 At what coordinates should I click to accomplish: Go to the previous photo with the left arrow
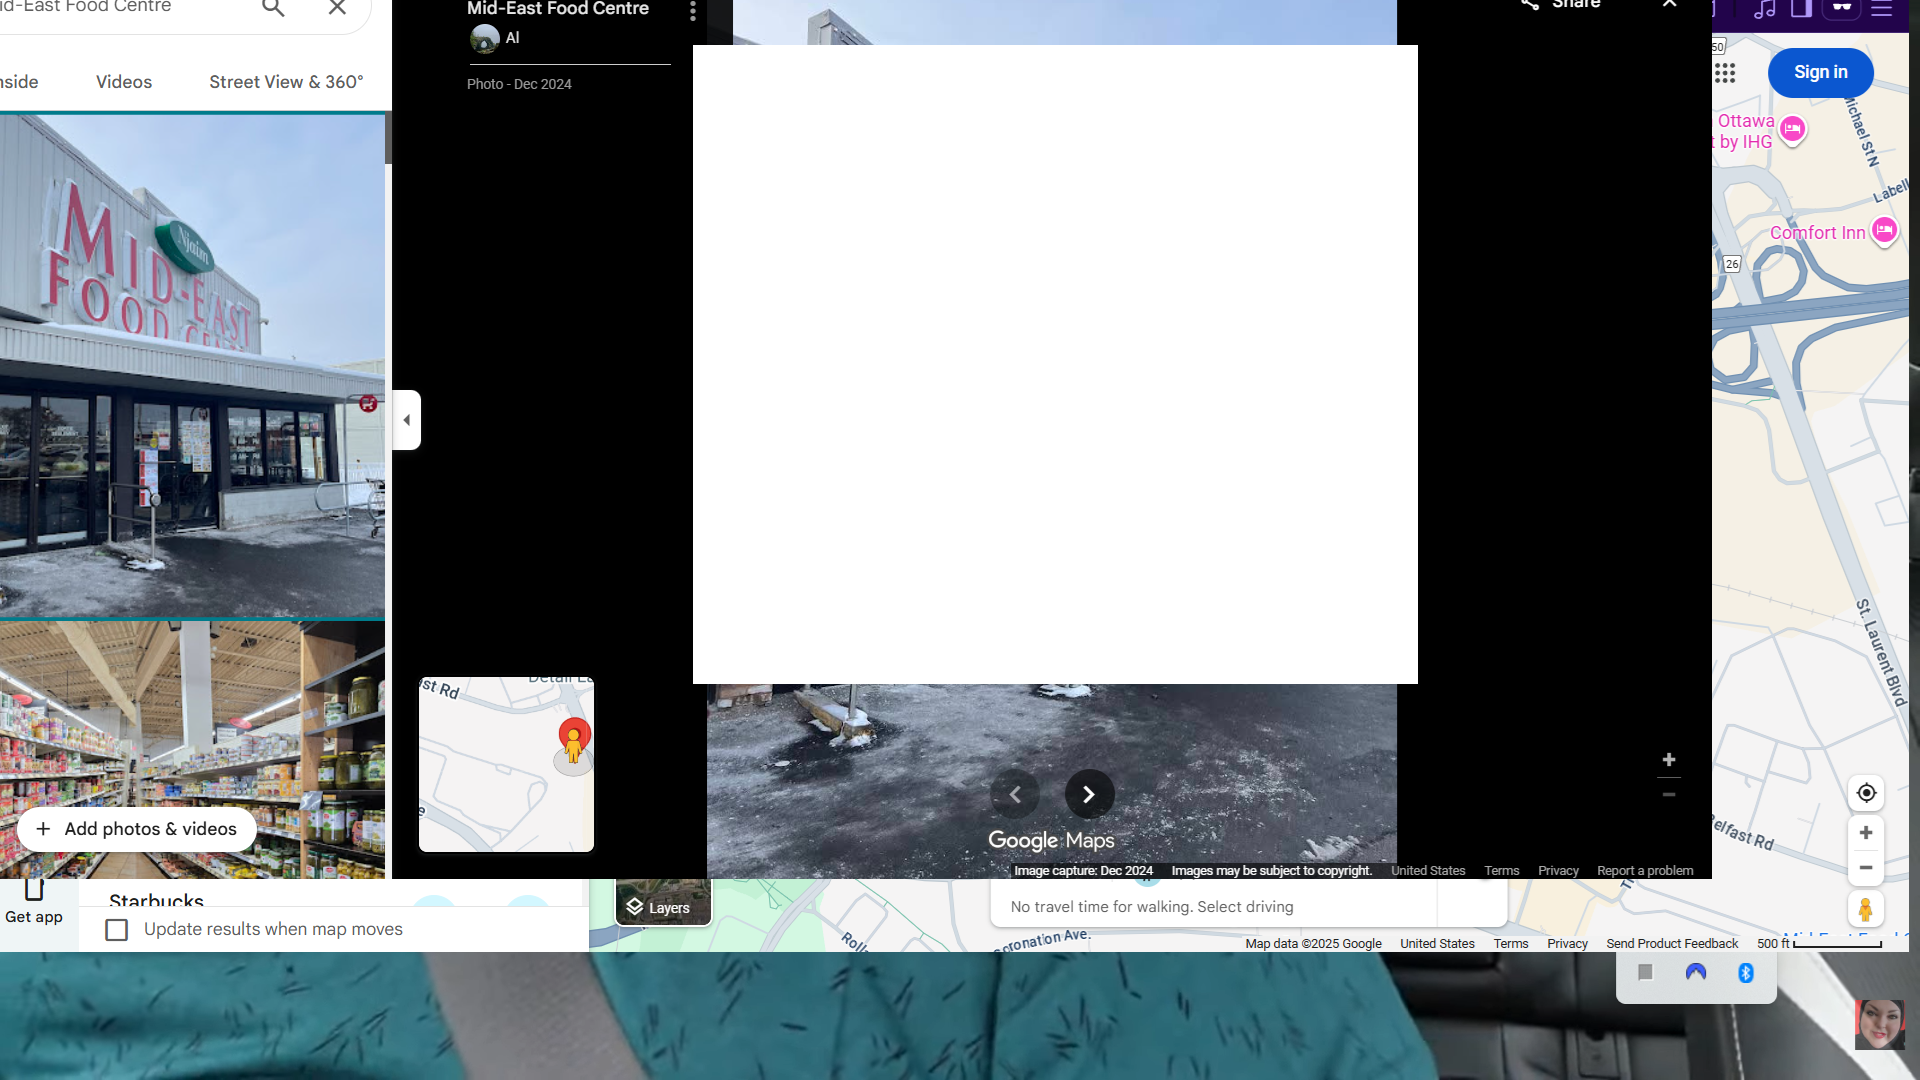click(x=1015, y=795)
